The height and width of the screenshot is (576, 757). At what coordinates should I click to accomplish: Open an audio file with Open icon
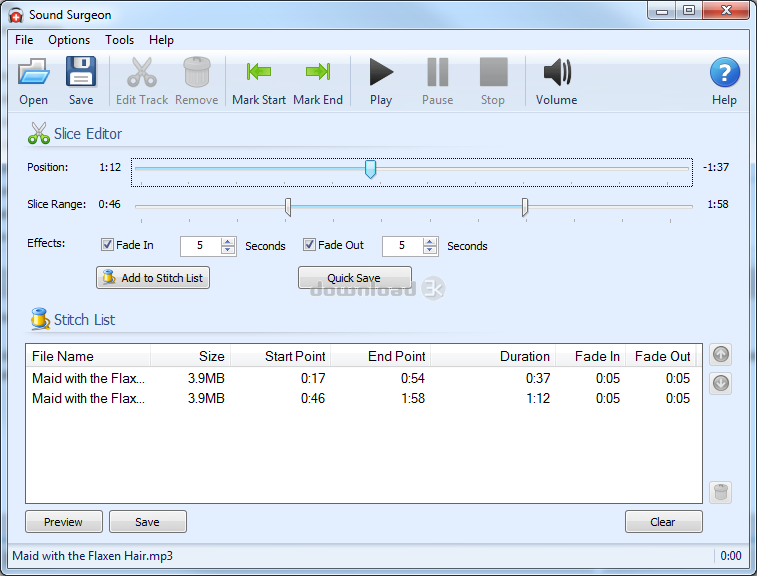pyautogui.click(x=33, y=81)
